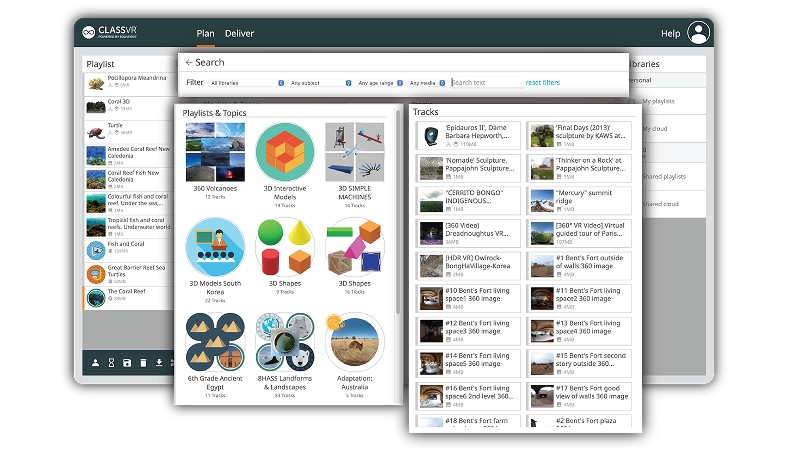
Task: Select #16 Bent's Fort living space6 track
Action: tap(468, 396)
